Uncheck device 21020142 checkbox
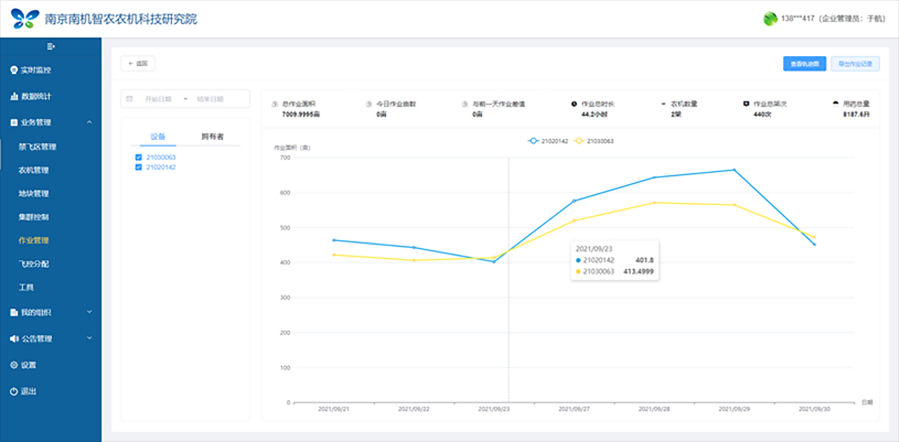The image size is (899, 442). (x=138, y=167)
